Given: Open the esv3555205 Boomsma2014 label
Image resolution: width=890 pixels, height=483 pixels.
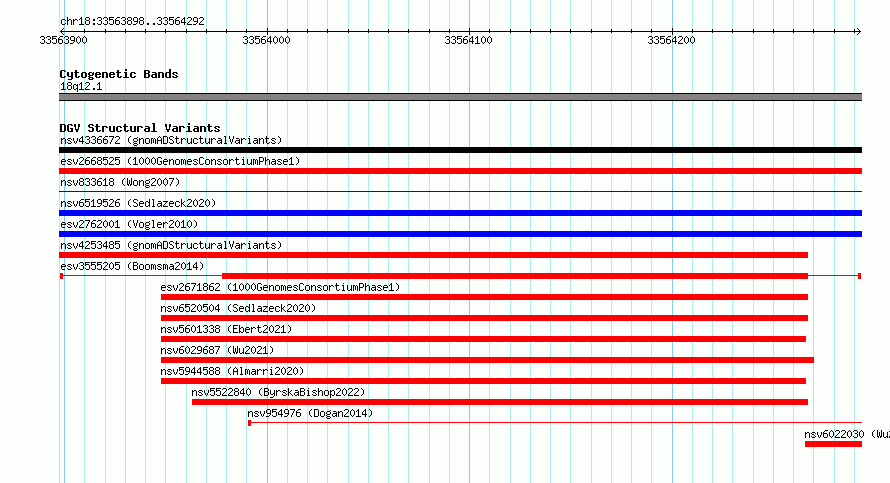Looking at the screenshot, I should tap(132, 266).
